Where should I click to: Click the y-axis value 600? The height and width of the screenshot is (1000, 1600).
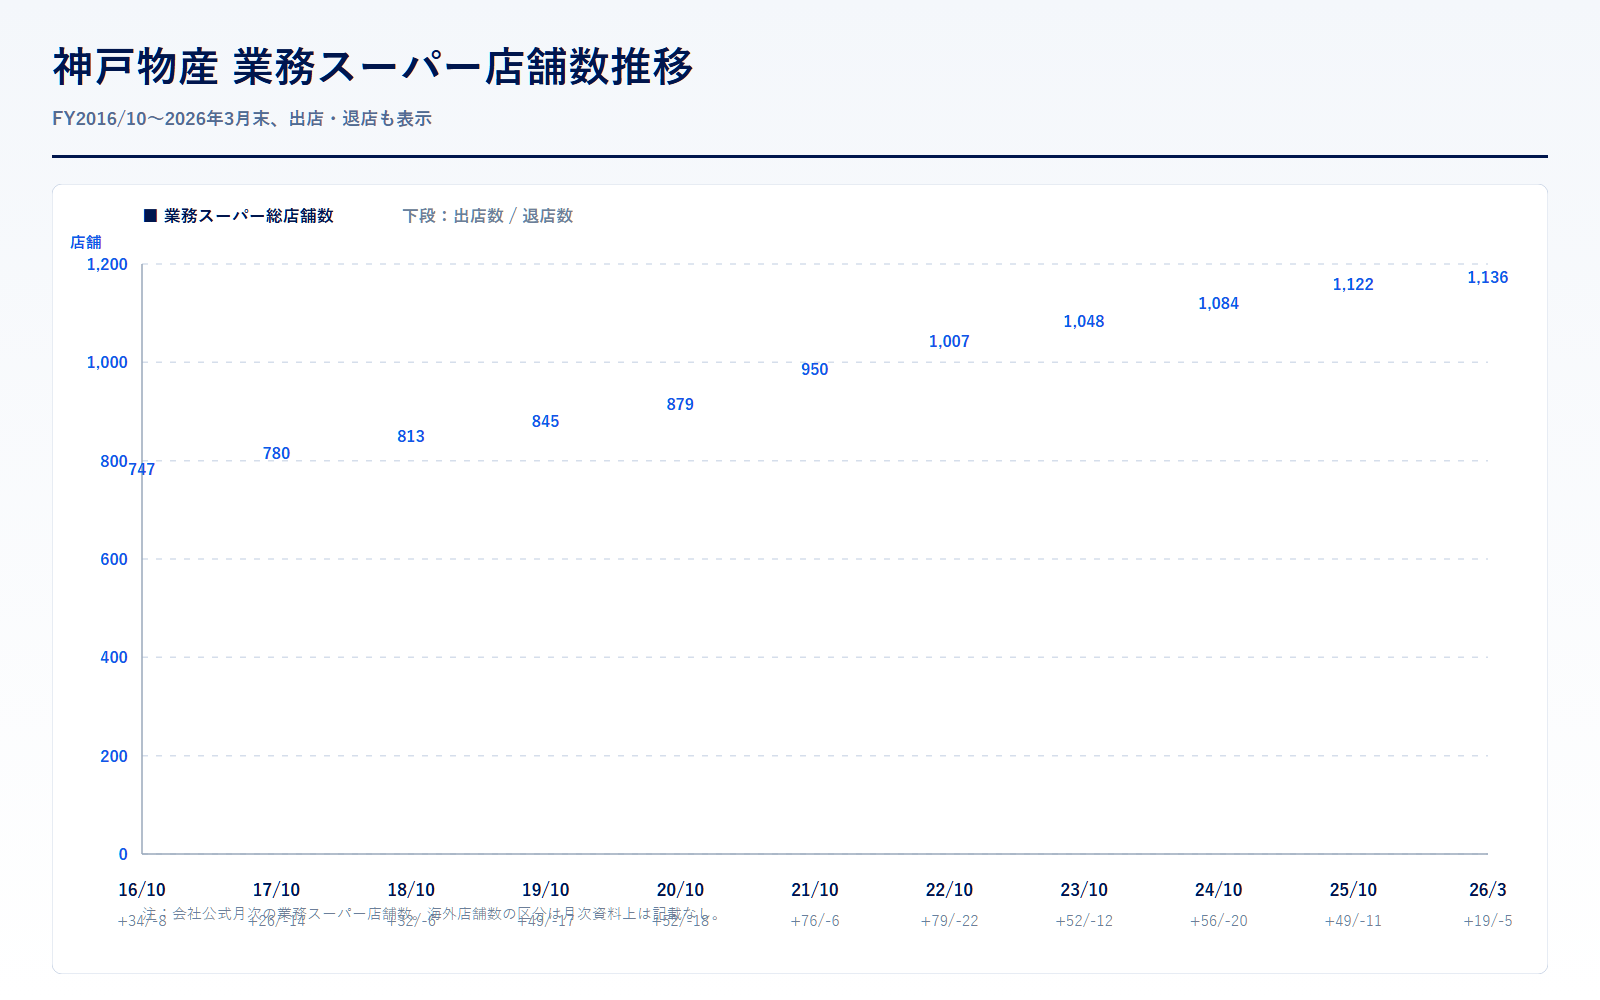click(114, 560)
